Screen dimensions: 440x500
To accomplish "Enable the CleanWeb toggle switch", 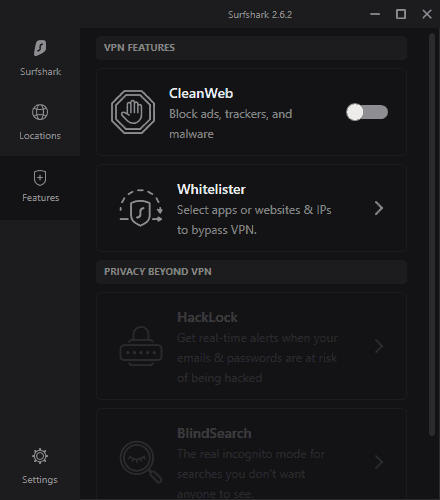I will click(367, 112).
